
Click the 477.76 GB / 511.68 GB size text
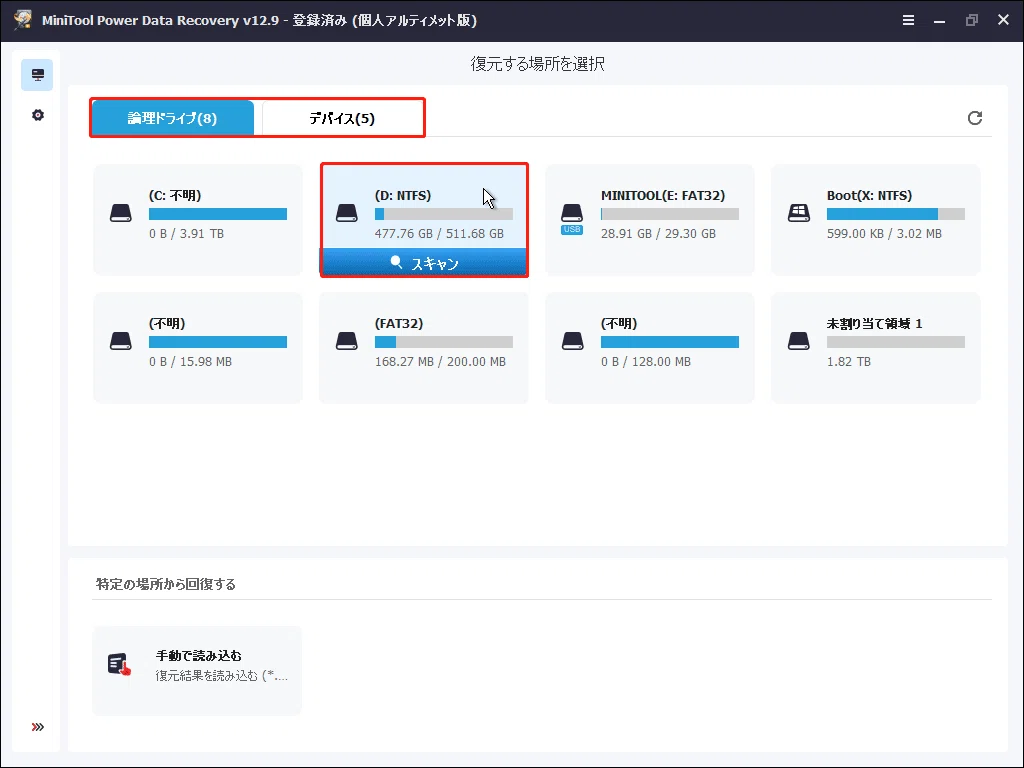440,233
